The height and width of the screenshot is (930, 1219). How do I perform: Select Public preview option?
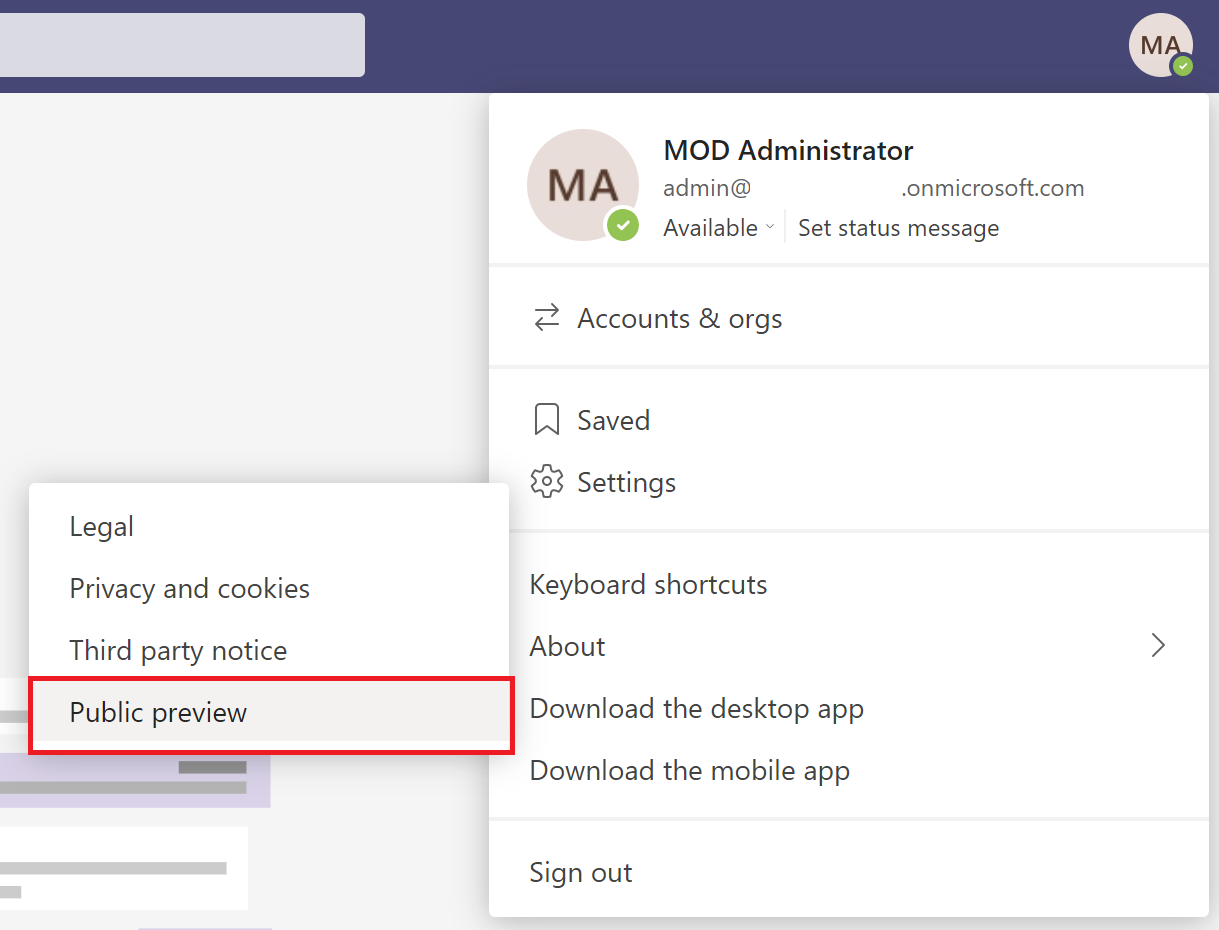pos(269,713)
